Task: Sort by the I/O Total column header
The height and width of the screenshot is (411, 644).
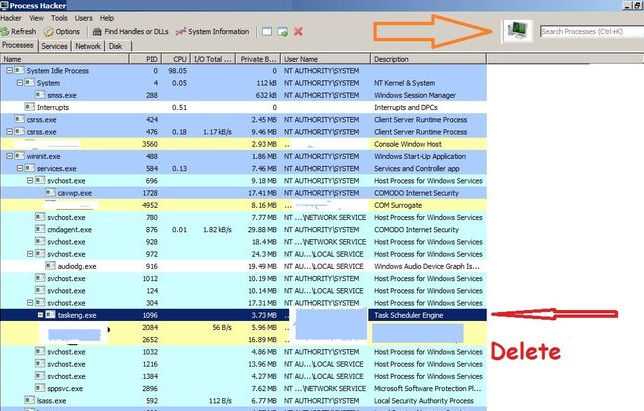Action: (213, 59)
